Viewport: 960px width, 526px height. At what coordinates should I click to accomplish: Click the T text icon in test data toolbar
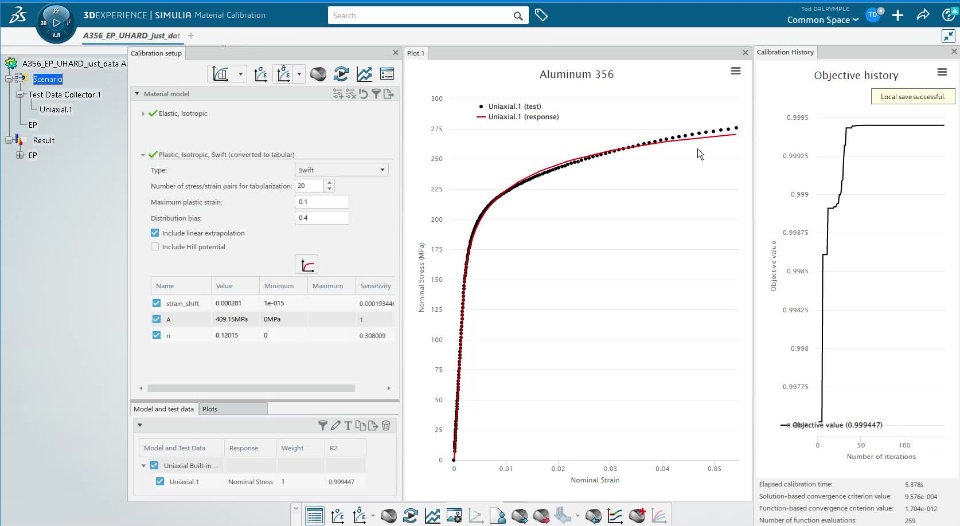point(348,425)
